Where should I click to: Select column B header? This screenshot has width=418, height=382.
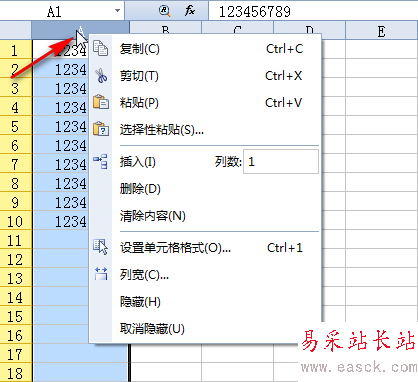(165, 27)
